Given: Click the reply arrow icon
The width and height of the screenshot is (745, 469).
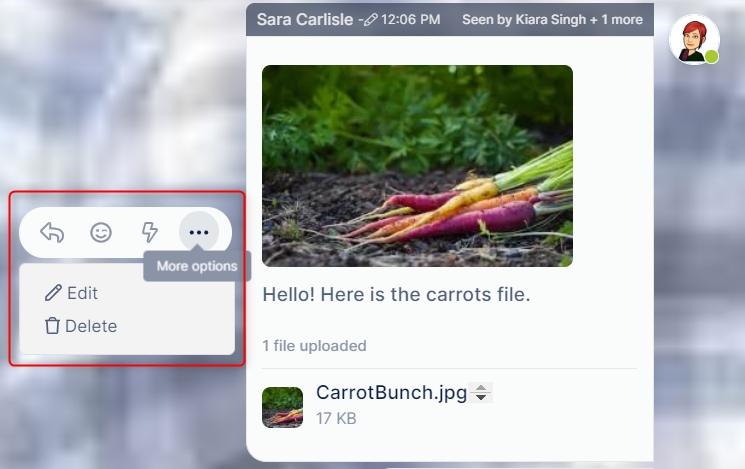Looking at the screenshot, I should [52, 232].
